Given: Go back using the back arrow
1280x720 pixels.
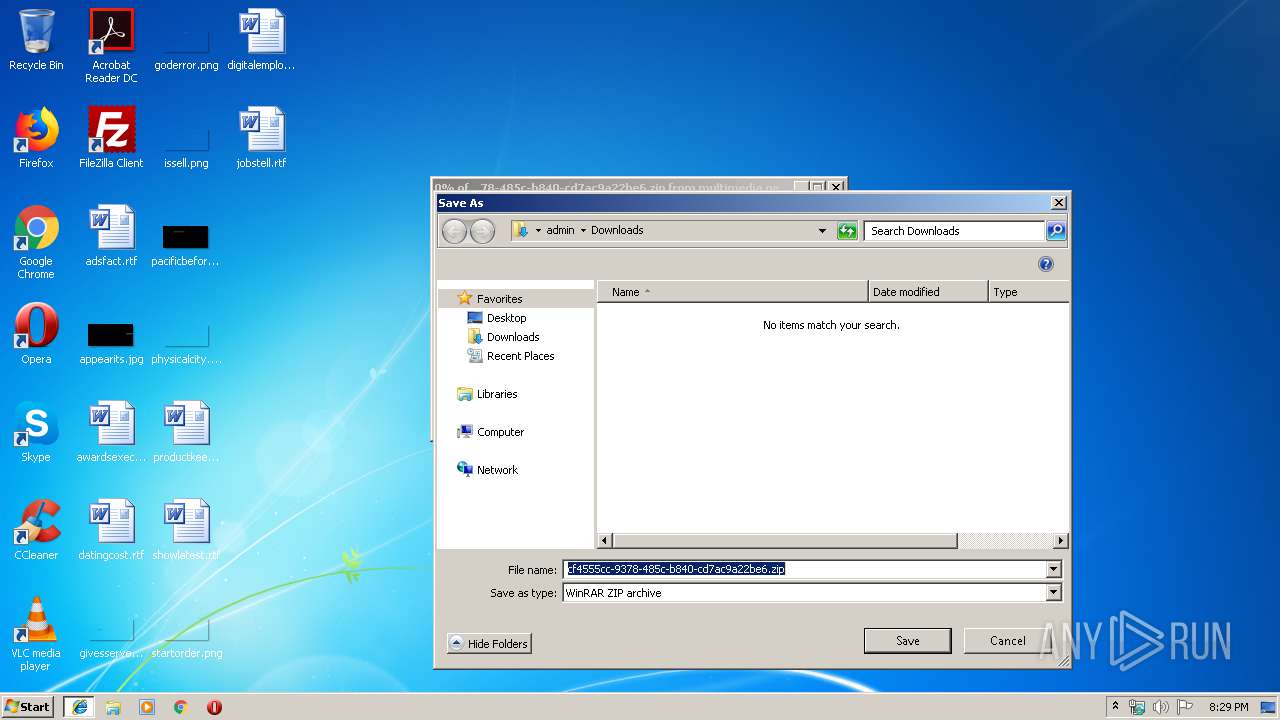Looking at the screenshot, I should click(x=454, y=231).
